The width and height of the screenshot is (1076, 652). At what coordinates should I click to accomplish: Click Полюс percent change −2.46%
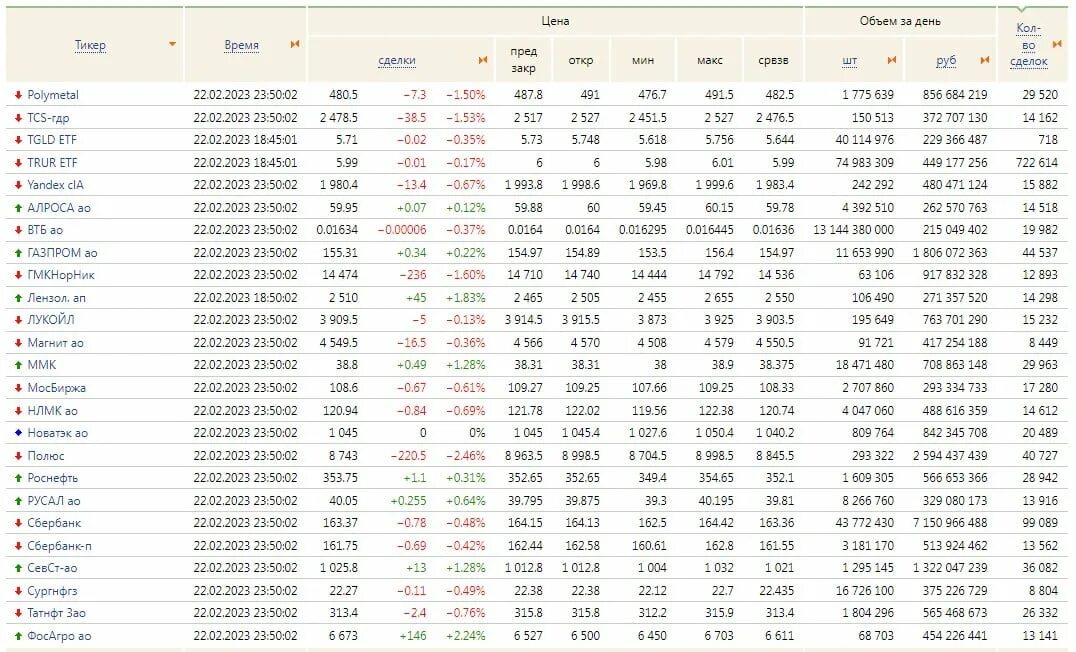[x=465, y=456]
